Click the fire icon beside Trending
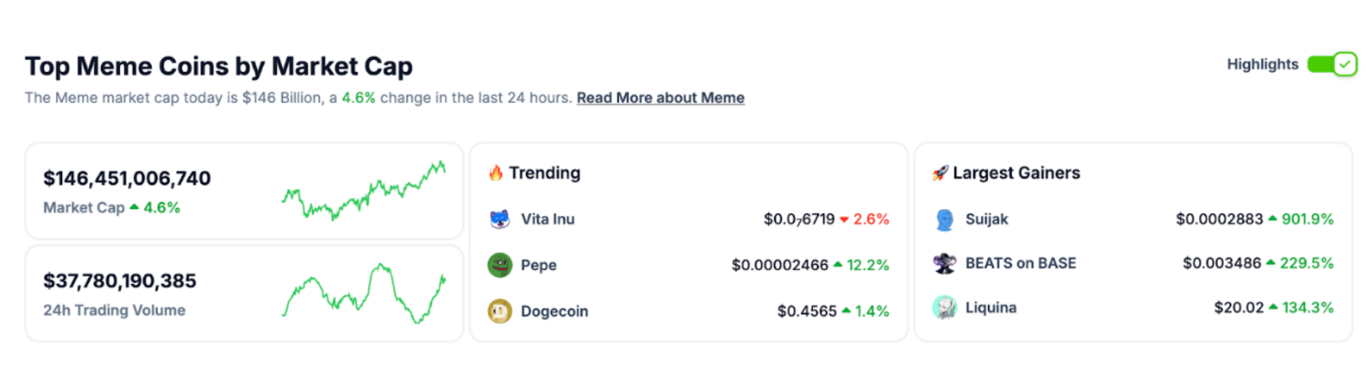This screenshot has width=1366, height=365. click(x=495, y=173)
